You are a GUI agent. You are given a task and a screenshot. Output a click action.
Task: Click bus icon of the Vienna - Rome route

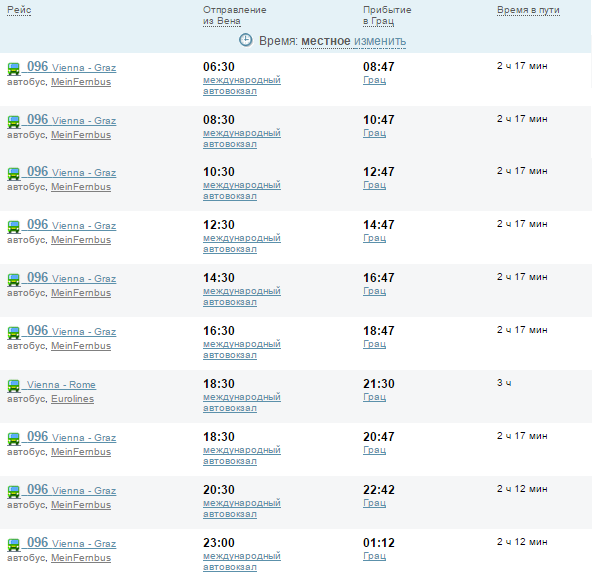tap(14, 386)
